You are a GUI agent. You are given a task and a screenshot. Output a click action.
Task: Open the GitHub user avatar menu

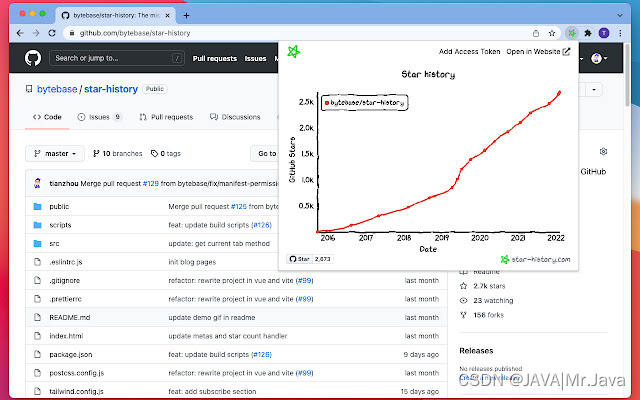coord(599,58)
